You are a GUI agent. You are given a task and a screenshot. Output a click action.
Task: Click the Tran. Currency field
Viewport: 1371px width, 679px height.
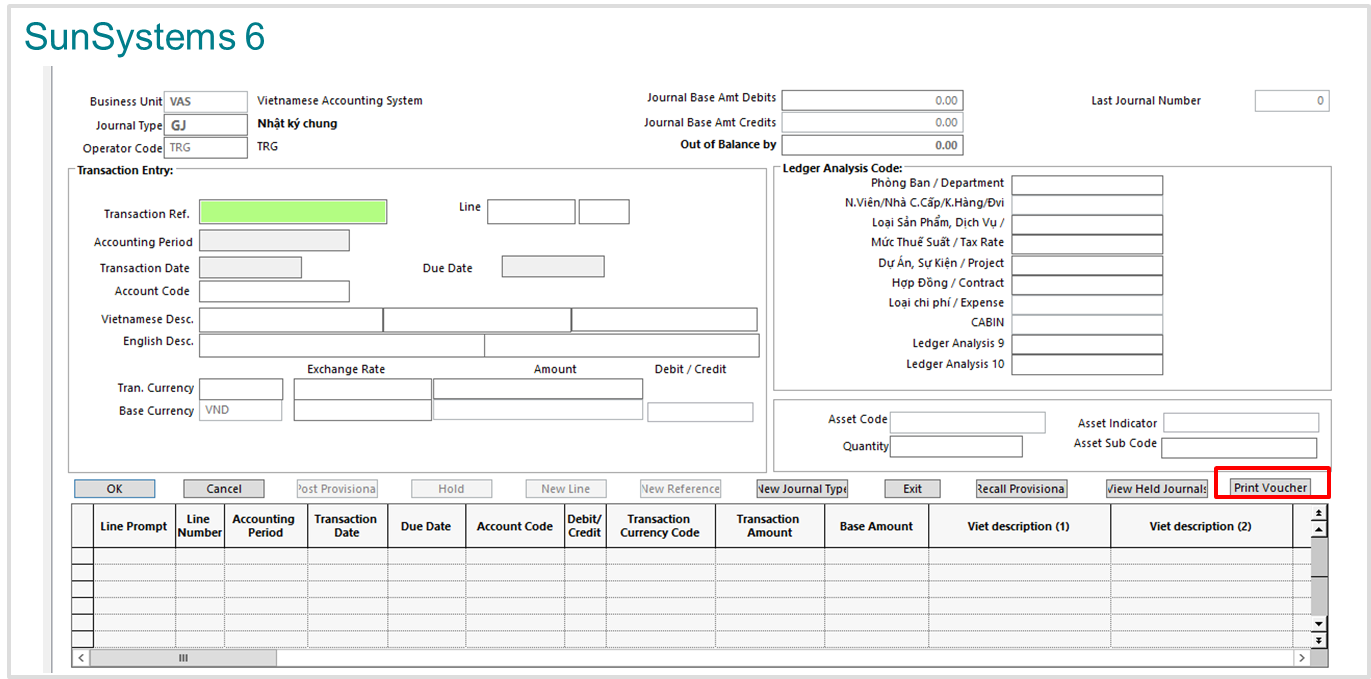click(241, 389)
